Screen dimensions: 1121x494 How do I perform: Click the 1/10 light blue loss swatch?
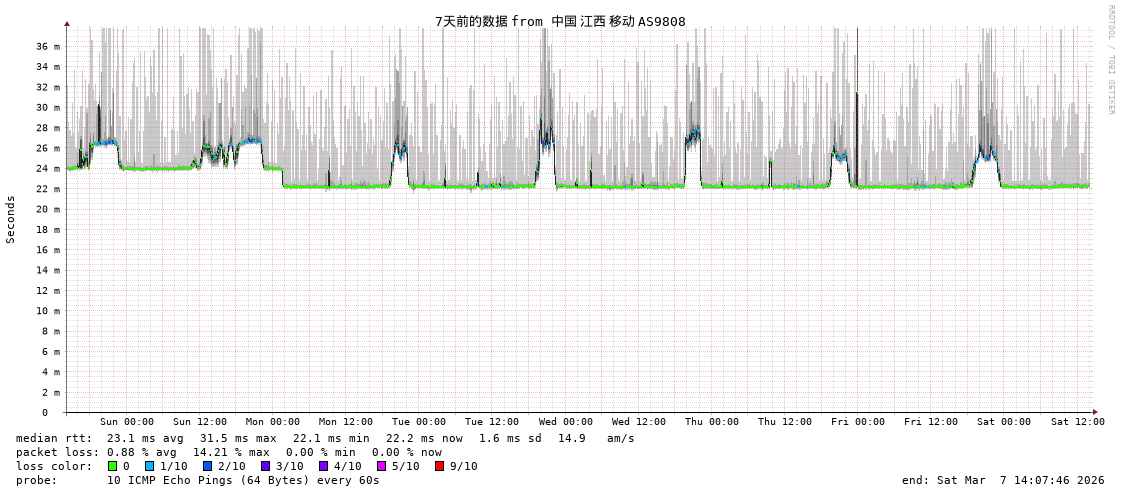click(x=149, y=466)
